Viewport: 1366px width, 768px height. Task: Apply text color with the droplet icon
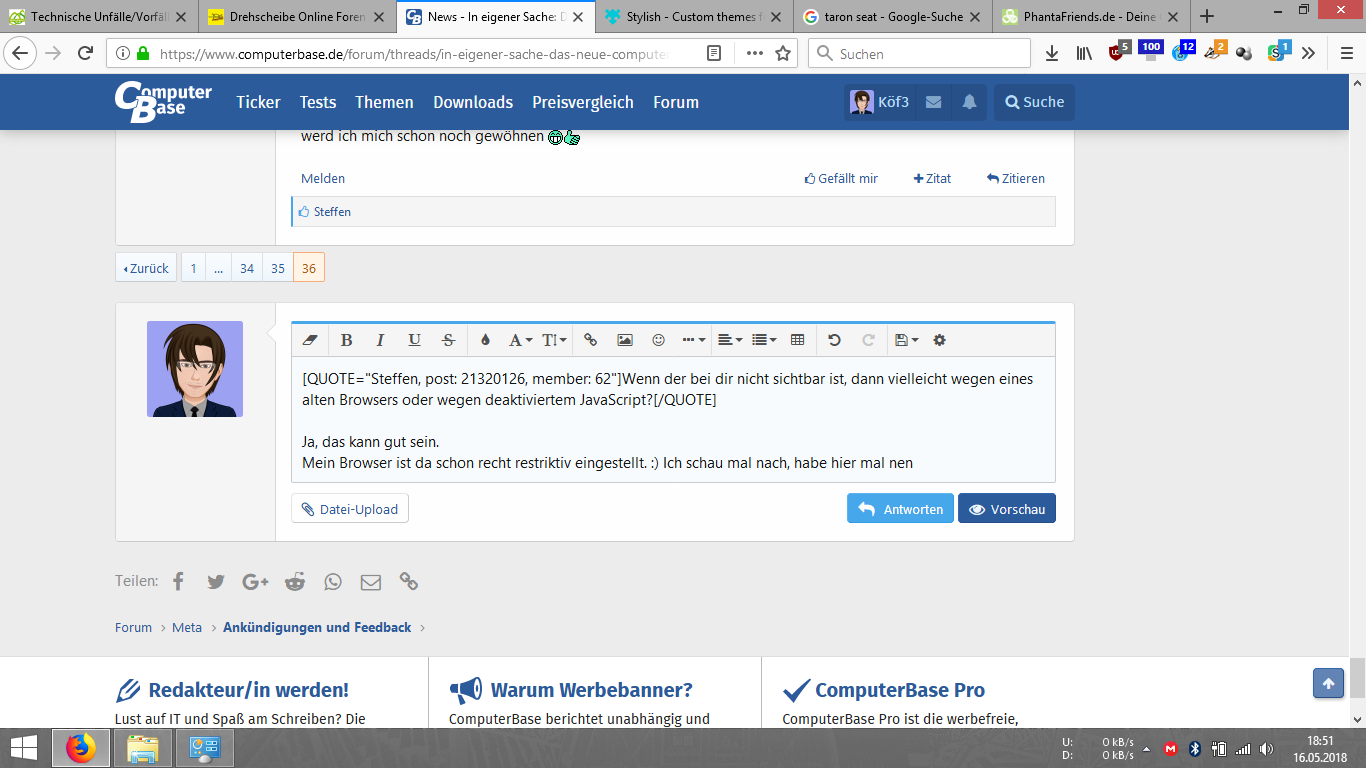click(x=484, y=340)
